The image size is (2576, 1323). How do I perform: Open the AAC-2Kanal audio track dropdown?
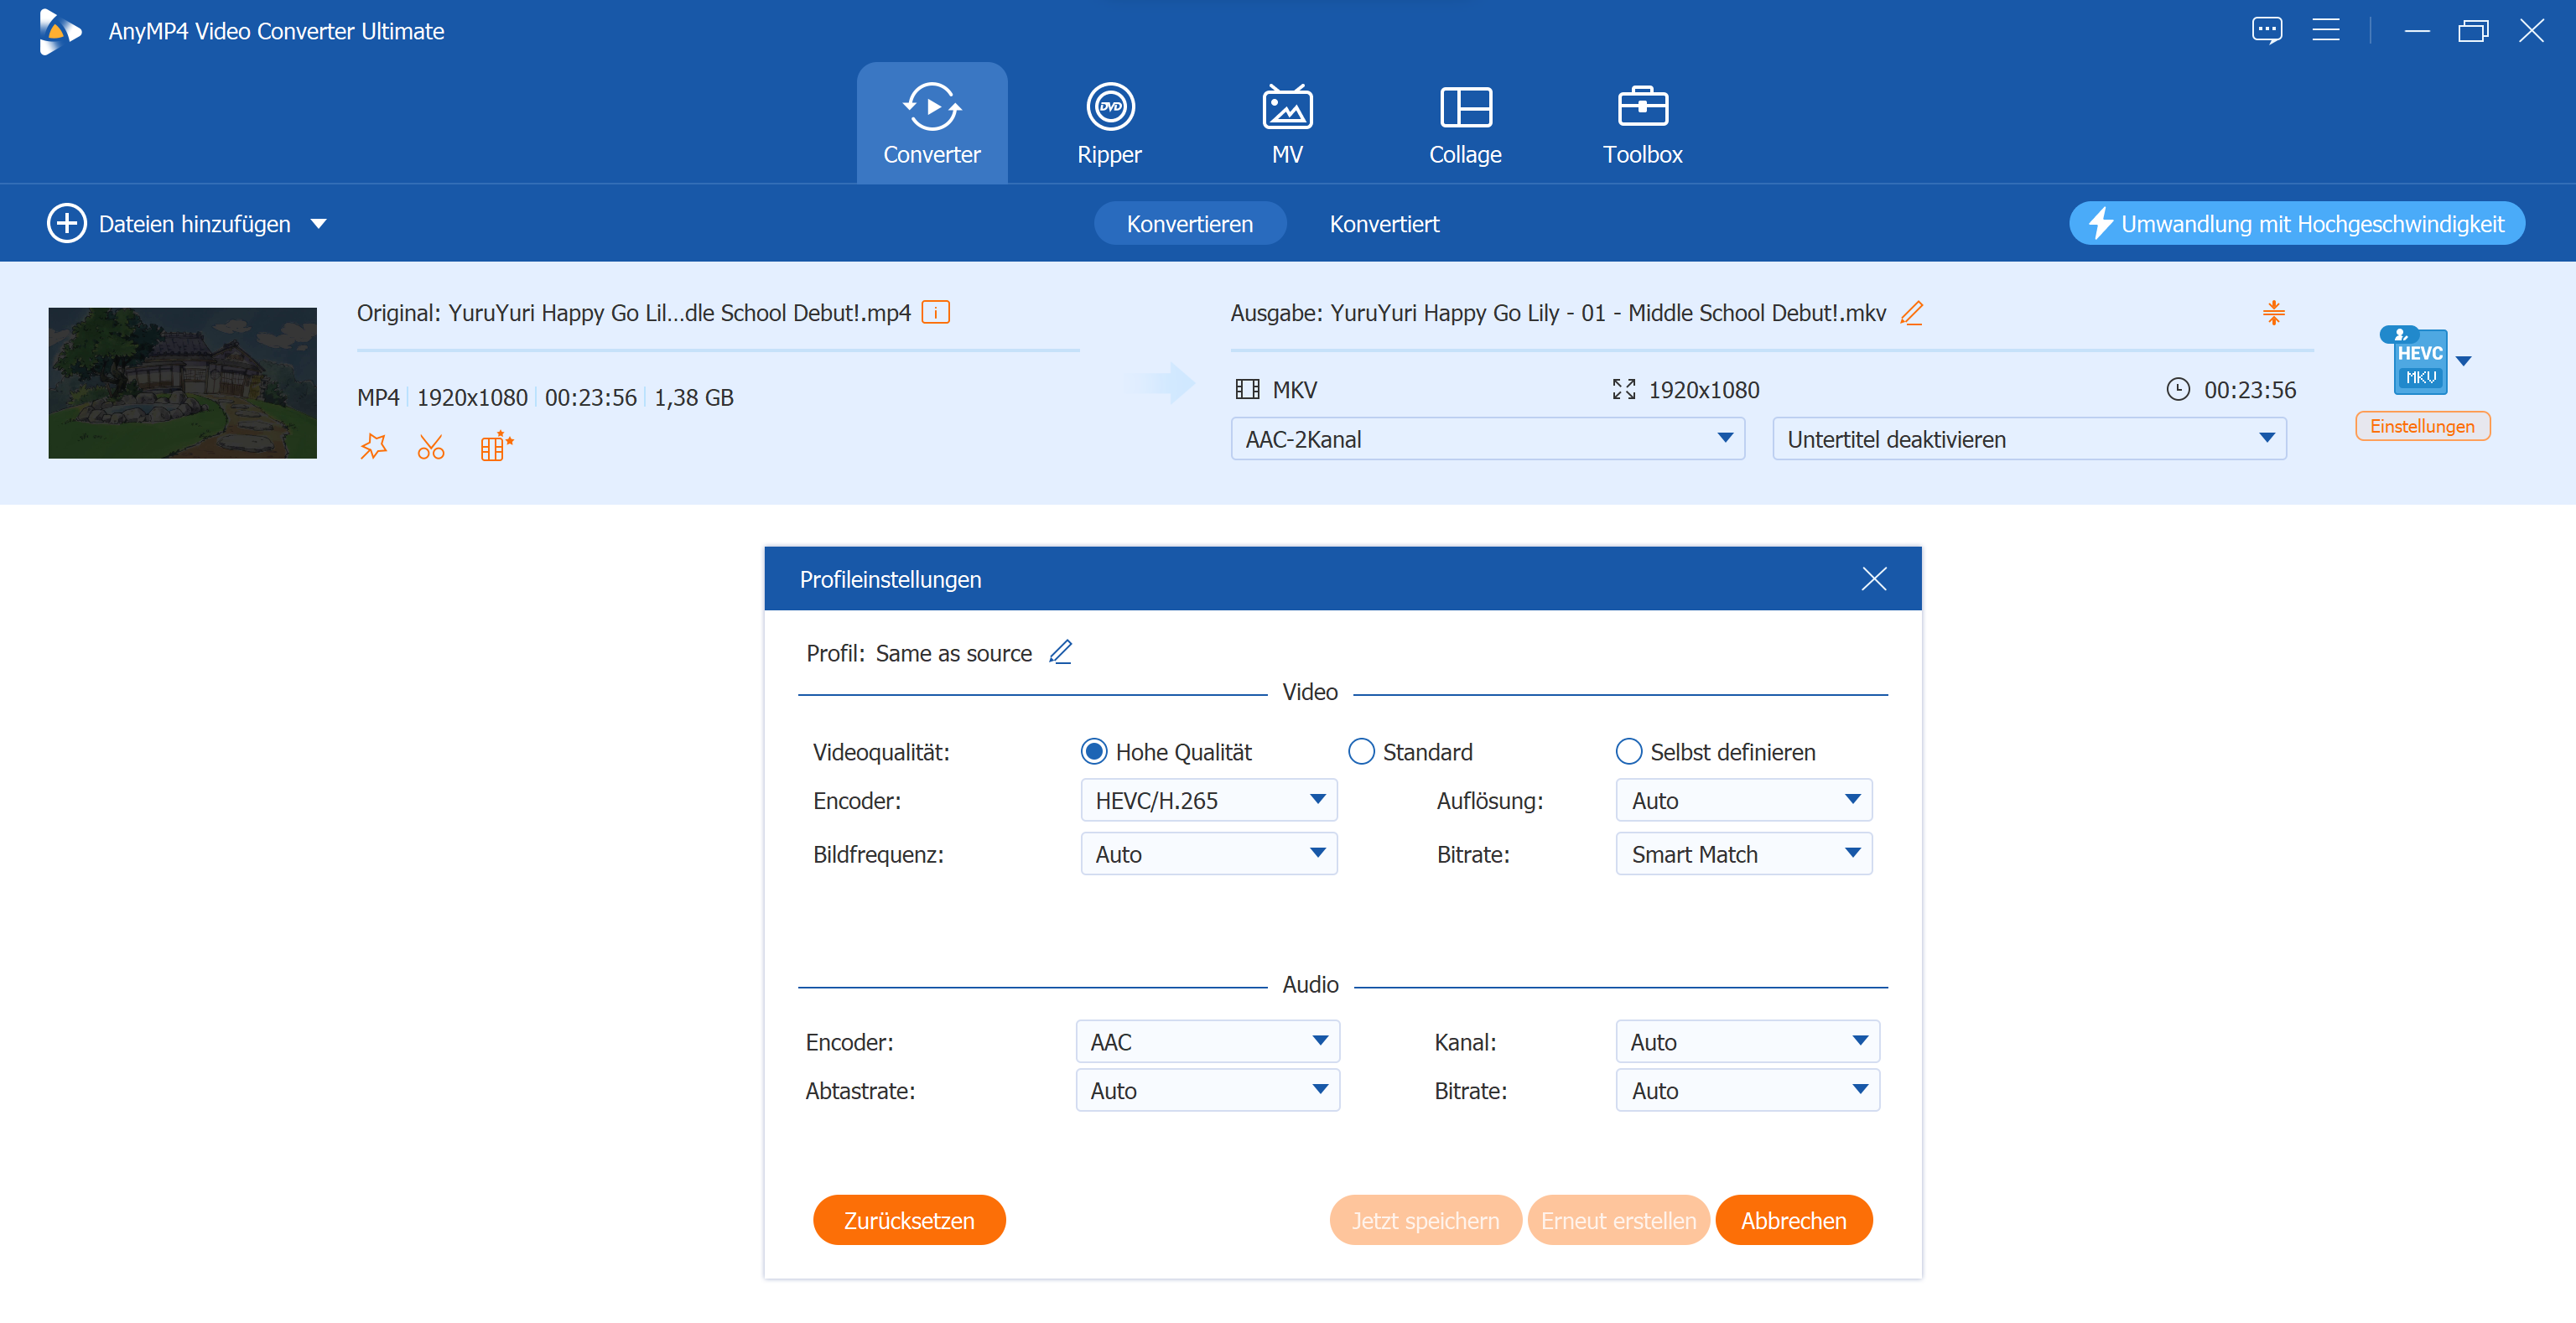coord(1487,439)
